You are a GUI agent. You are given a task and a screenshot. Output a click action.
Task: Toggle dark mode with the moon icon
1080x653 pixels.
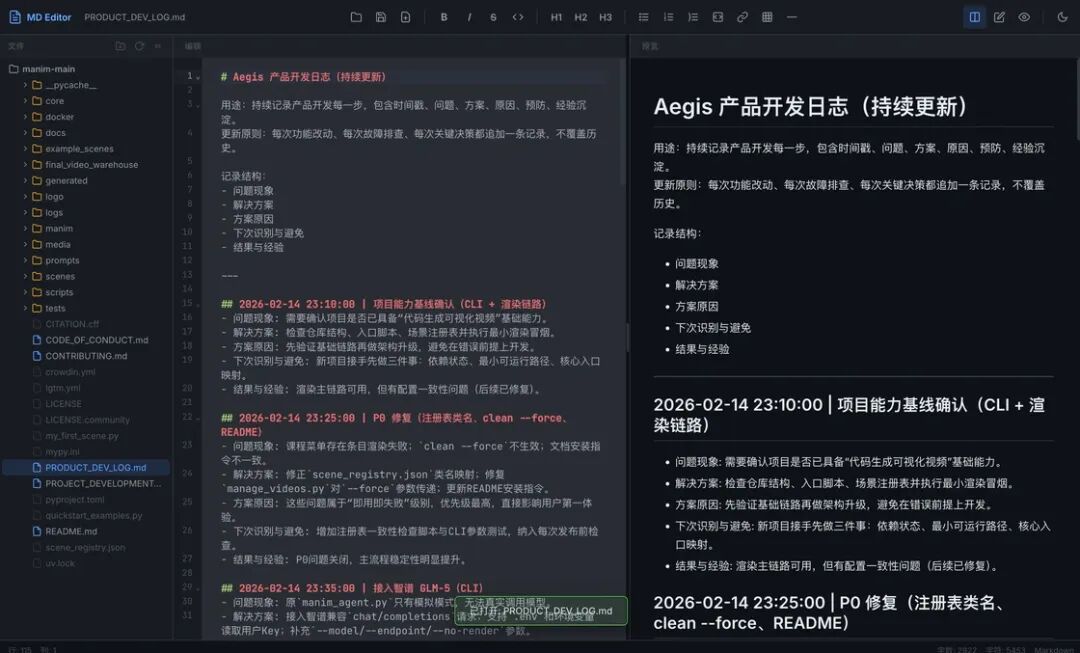click(1062, 17)
